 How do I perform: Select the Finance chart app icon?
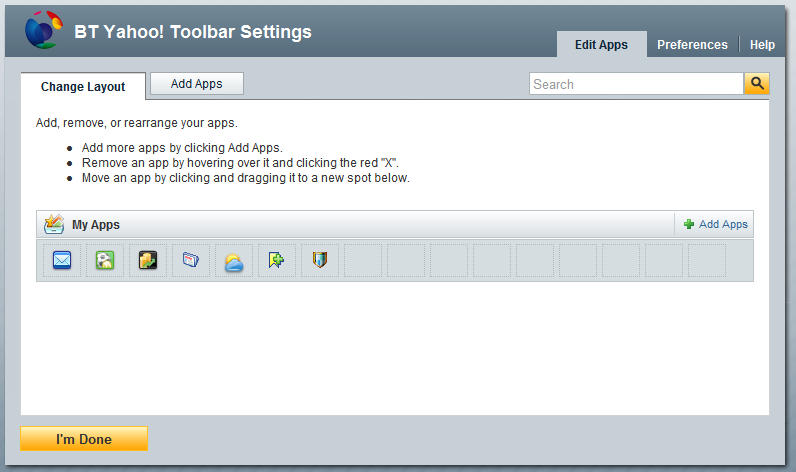point(148,260)
